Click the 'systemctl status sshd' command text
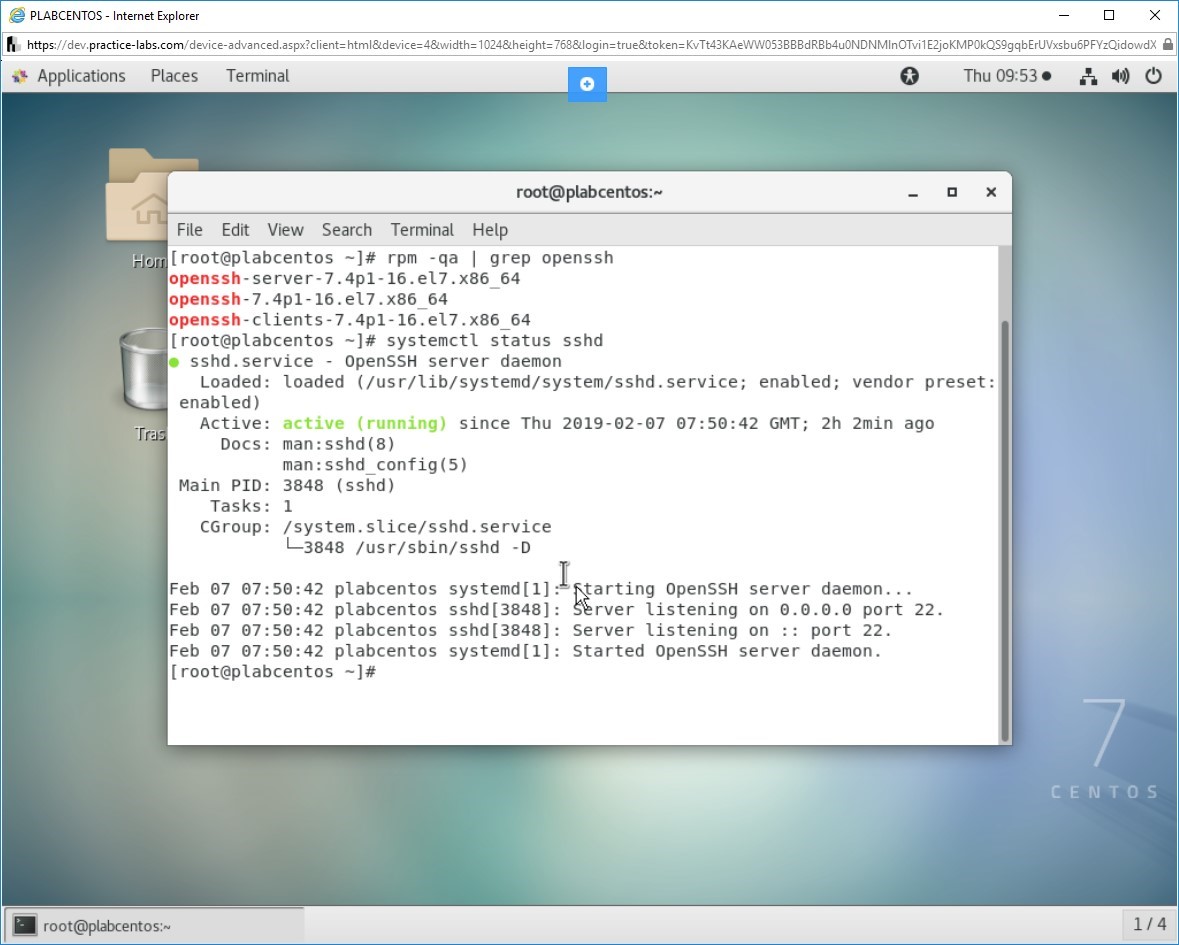 pos(495,341)
